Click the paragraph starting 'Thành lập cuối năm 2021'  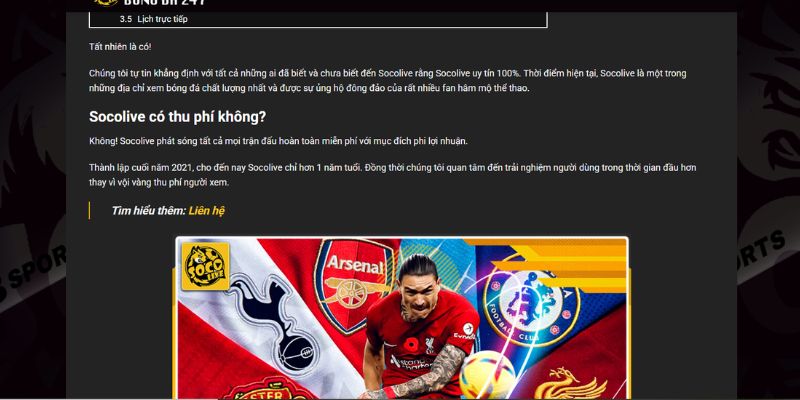pyautogui.click(x=393, y=175)
